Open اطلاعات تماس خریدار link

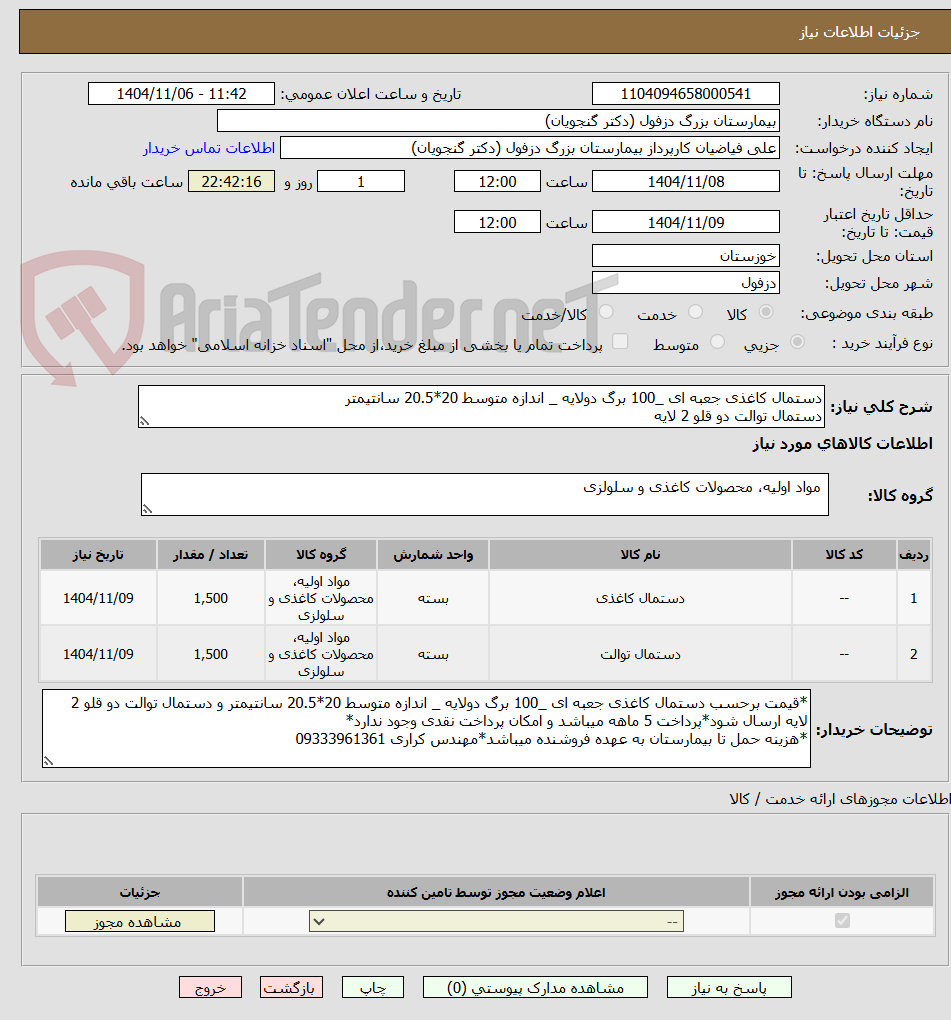click(x=209, y=148)
